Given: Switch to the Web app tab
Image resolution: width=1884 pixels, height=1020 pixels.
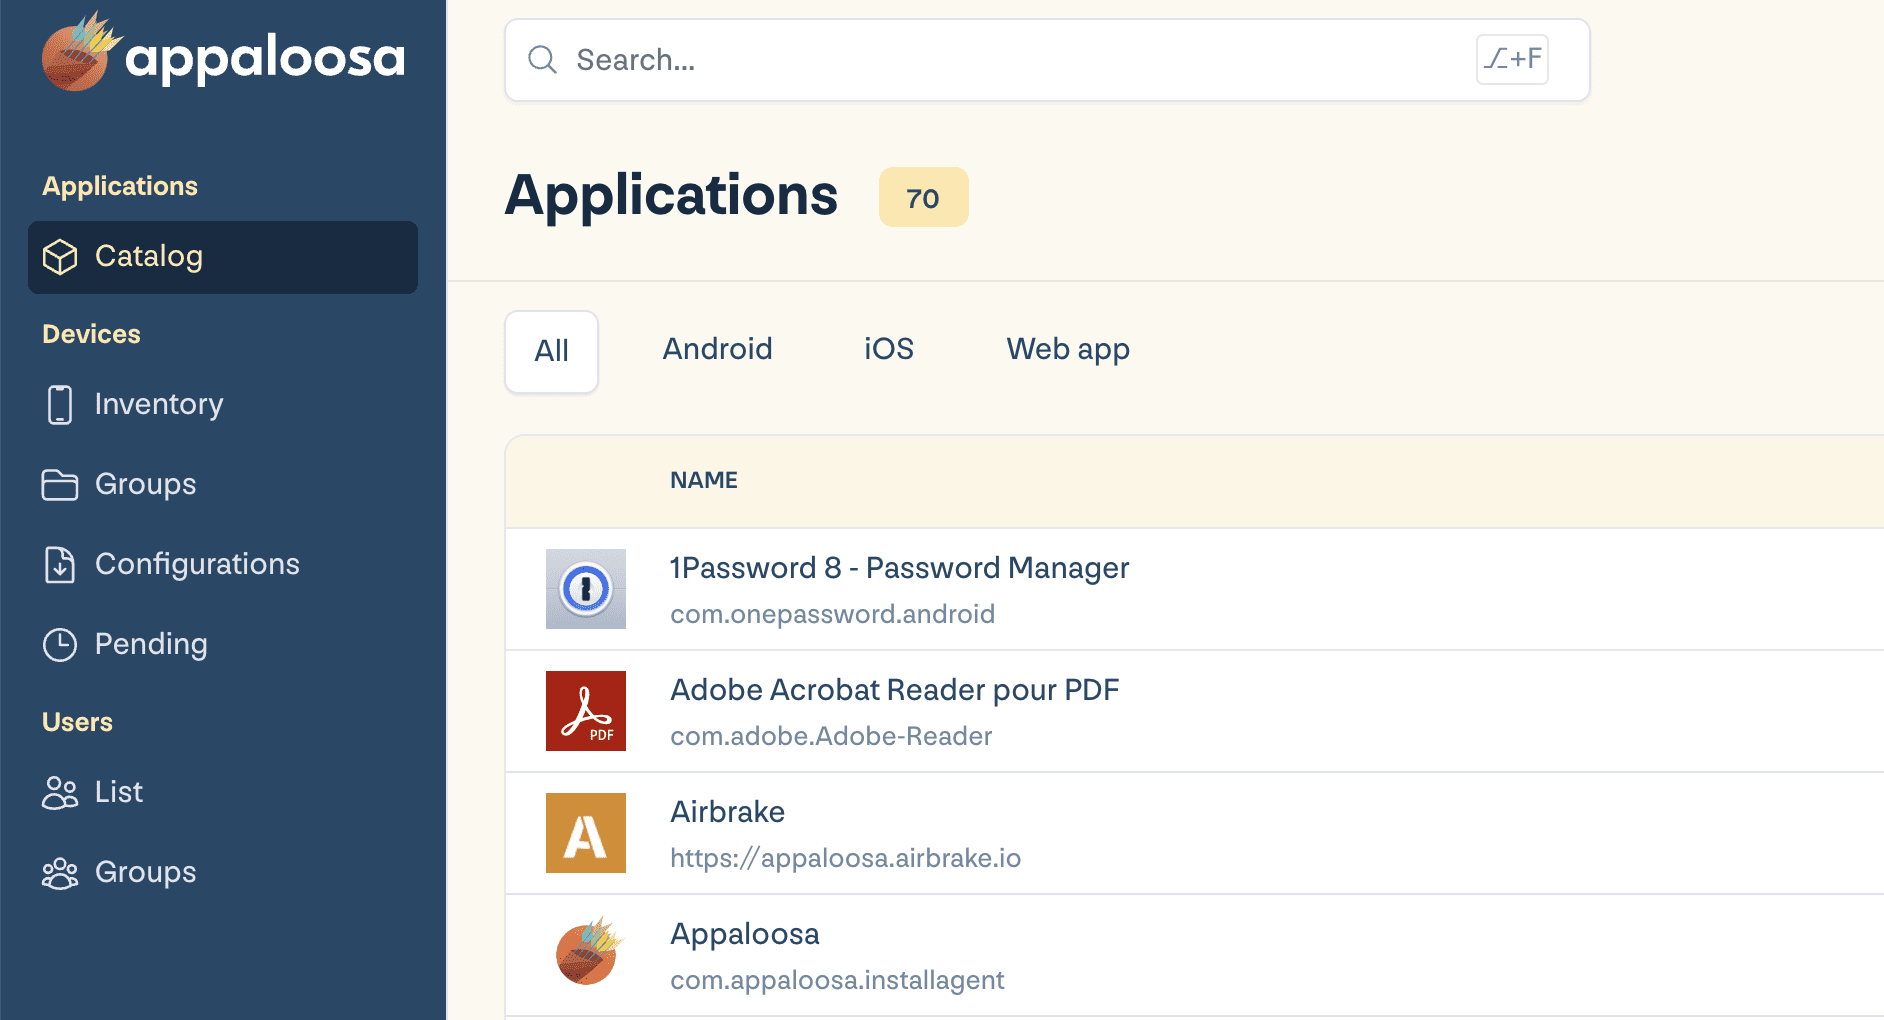Looking at the screenshot, I should (1068, 349).
